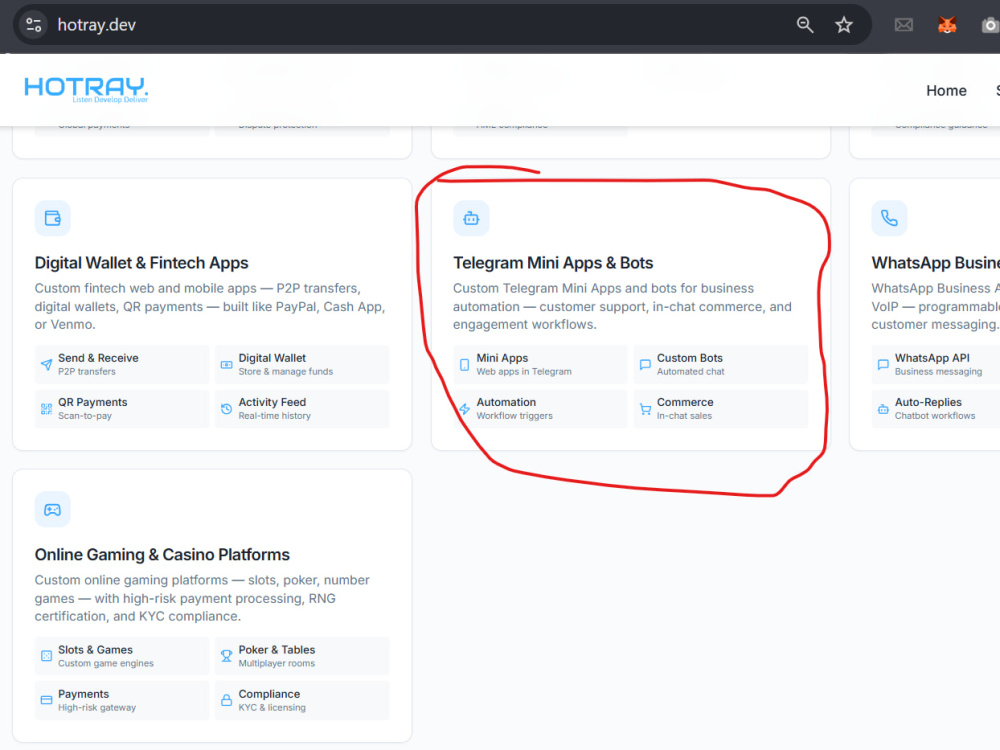Select the Custom Bots feature tile
Viewport: 1000px width, 750px height.
721,365
